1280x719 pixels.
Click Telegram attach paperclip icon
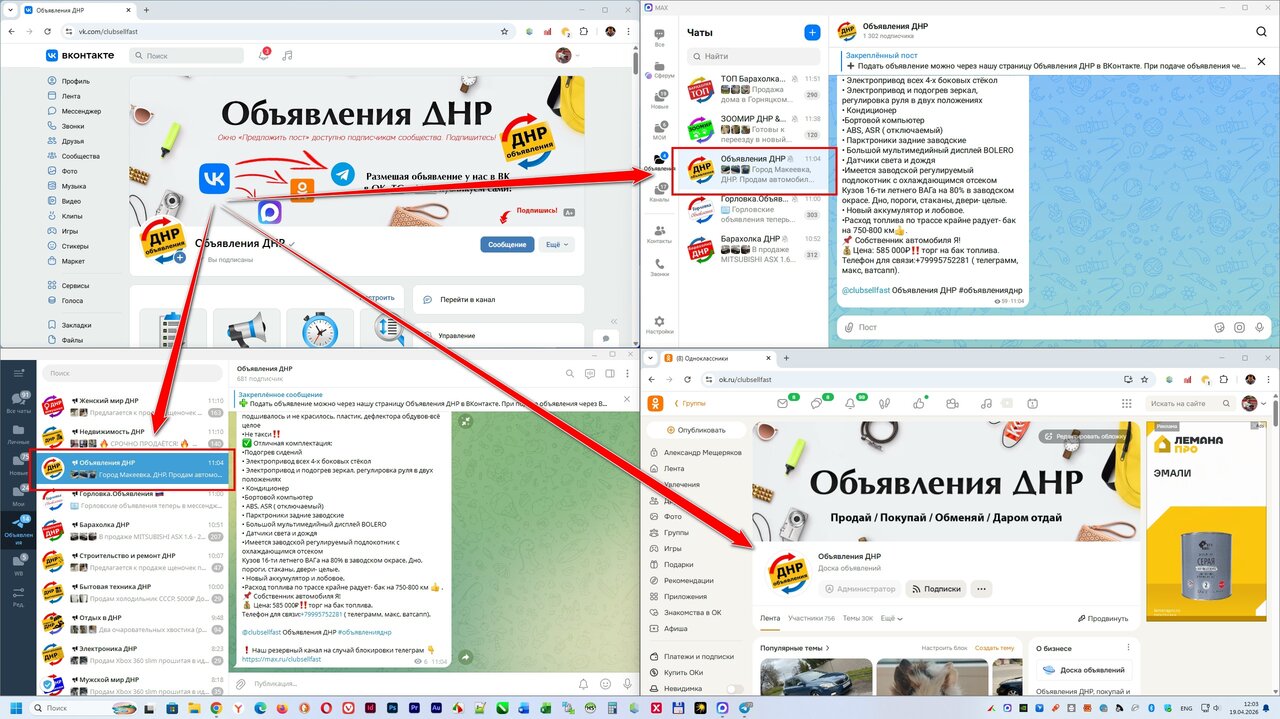point(240,684)
